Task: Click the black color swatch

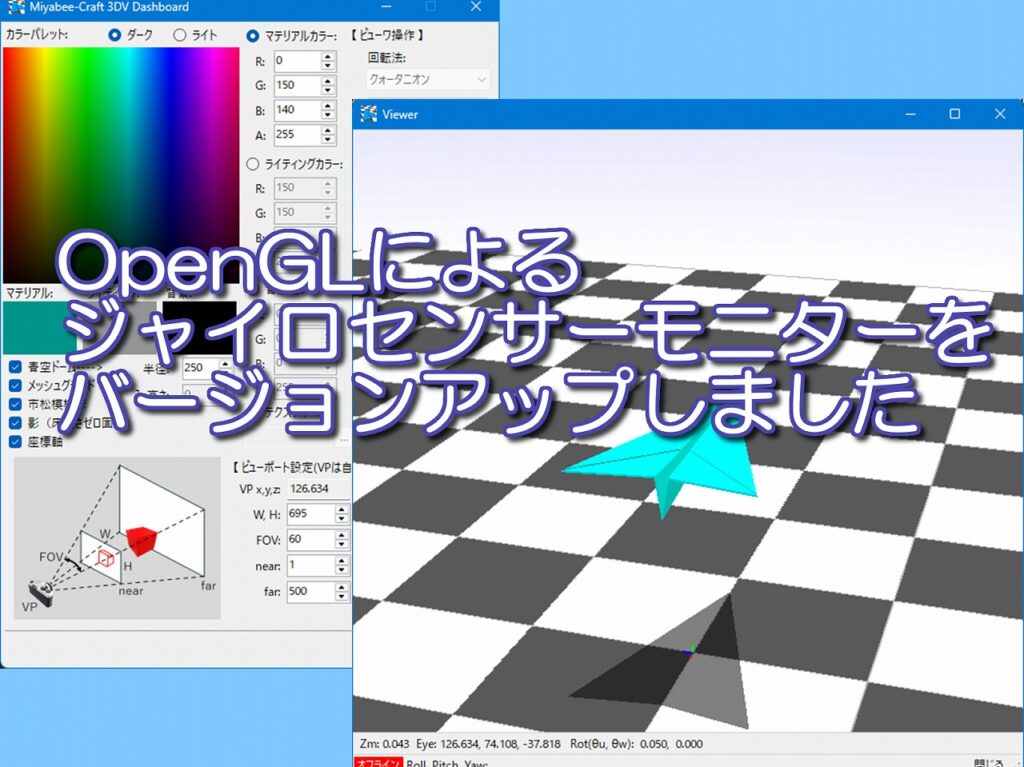Action: coord(199,327)
